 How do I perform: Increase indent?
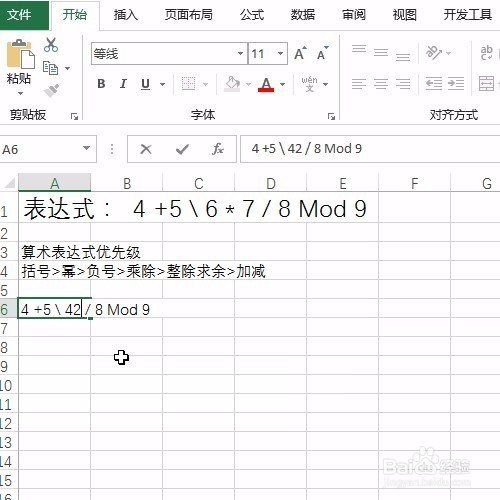coord(456,84)
